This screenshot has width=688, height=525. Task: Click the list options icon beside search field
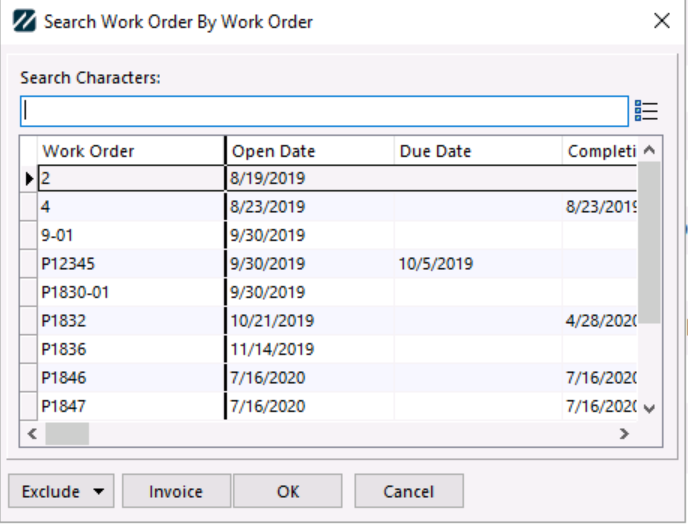646,111
